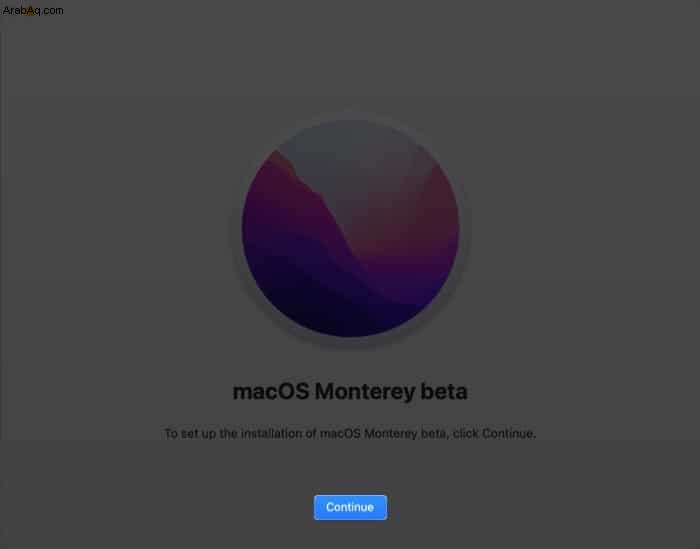Screen dimensions: 700x549
Task: Select the macOS Monterey circular installer icon
Action: point(350,228)
